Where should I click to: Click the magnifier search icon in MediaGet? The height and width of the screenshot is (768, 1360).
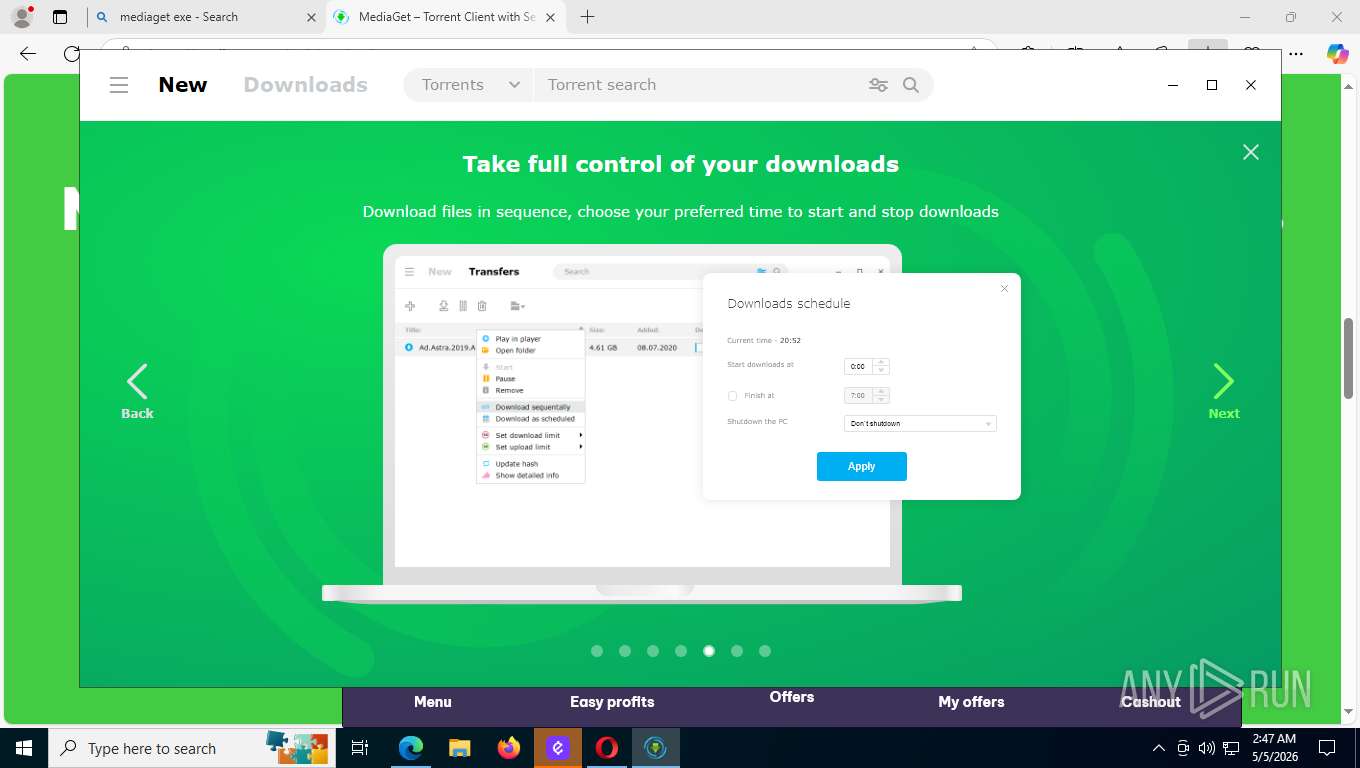(x=911, y=85)
